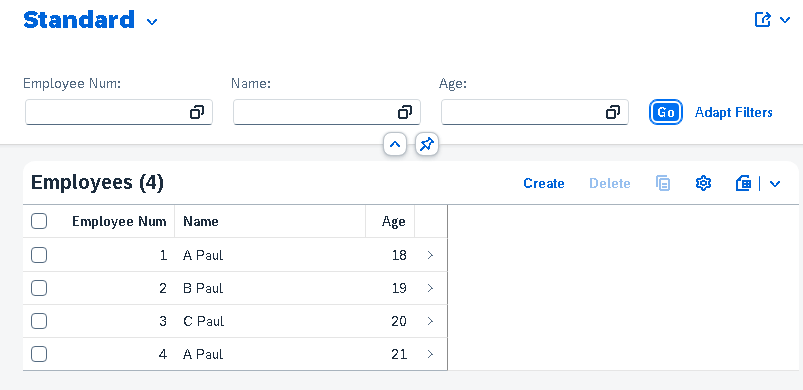Collapse the filter header with up chevron
This screenshot has height=390, width=803.
pos(395,145)
